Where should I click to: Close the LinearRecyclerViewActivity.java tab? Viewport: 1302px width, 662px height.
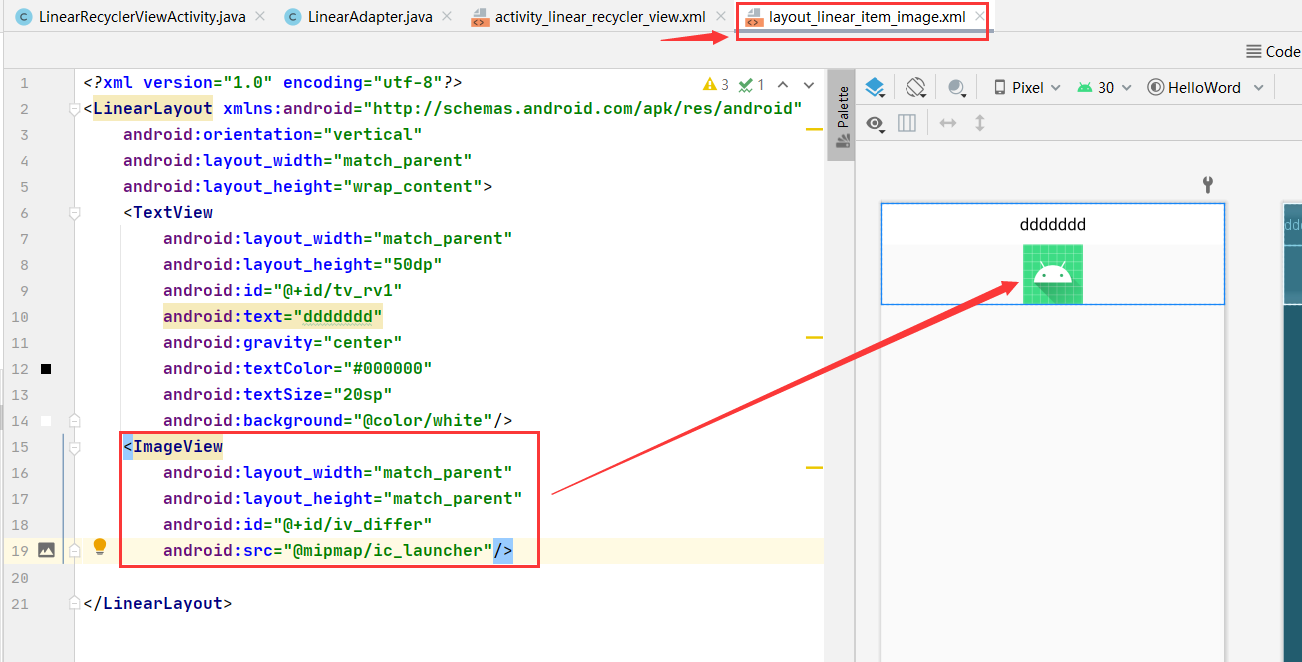coord(260,17)
